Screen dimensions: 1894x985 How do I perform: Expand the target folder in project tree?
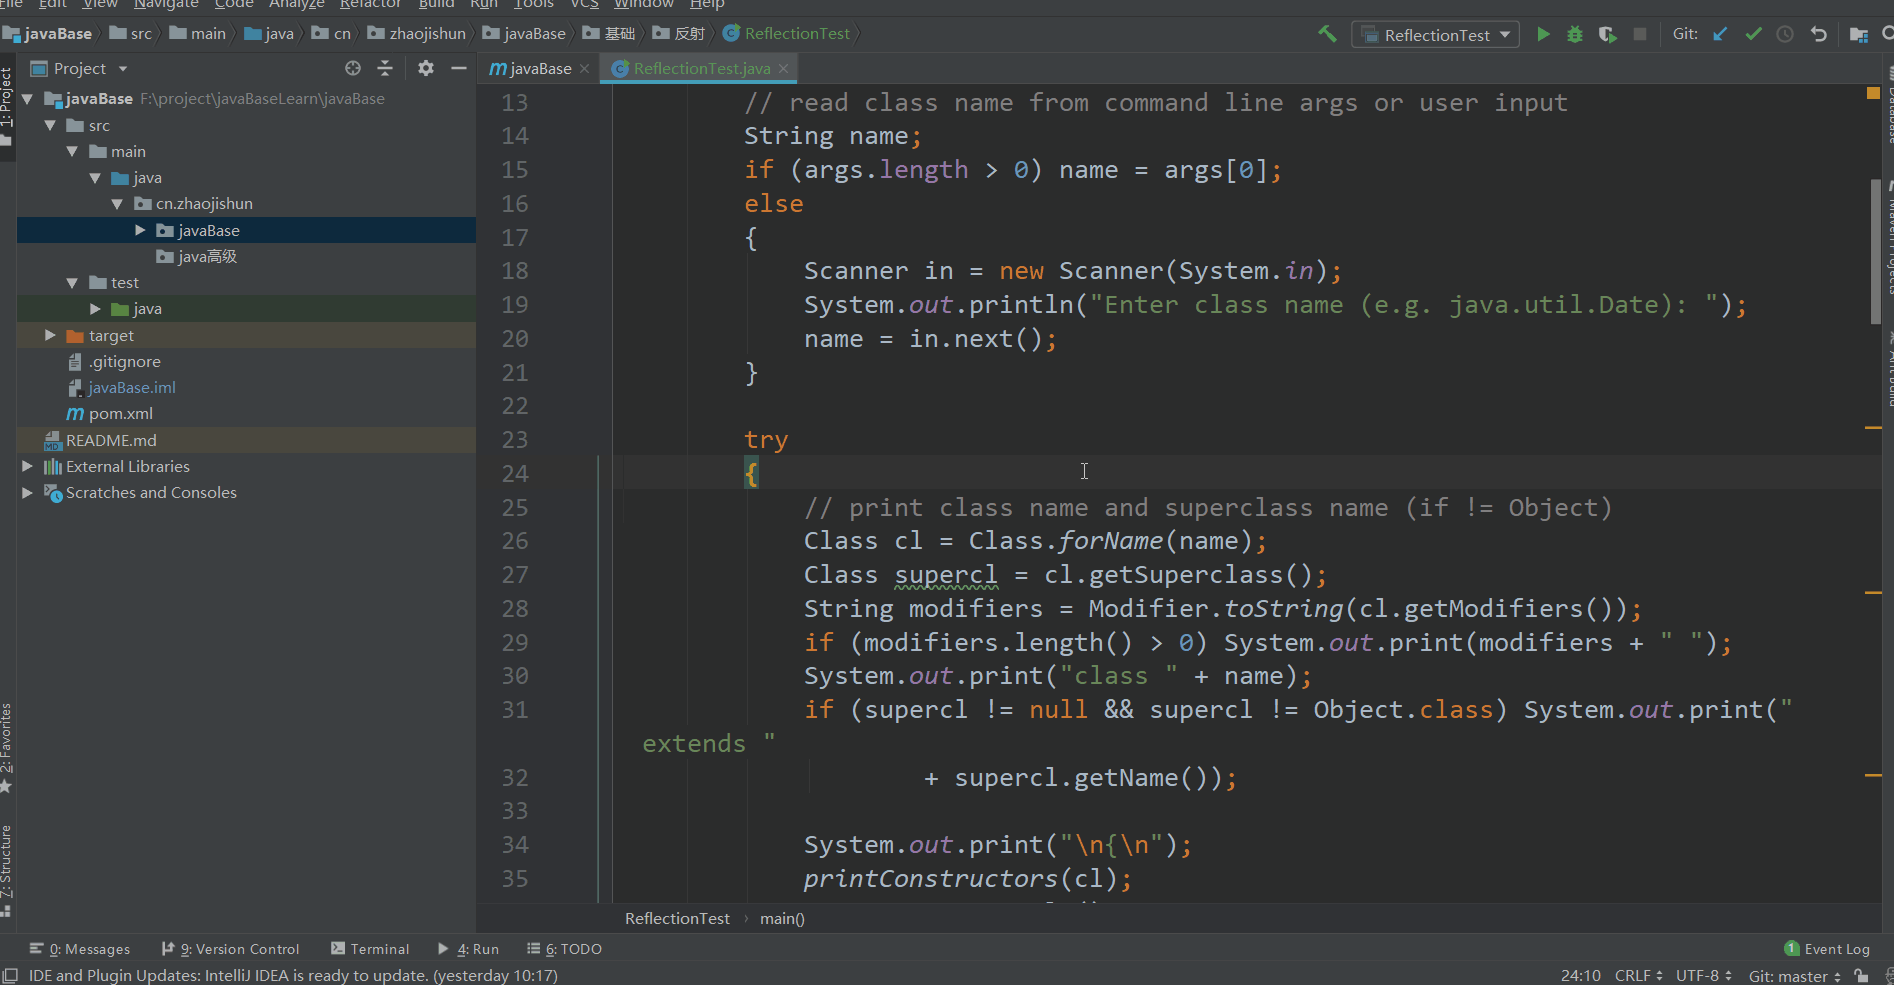tap(50, 335)
